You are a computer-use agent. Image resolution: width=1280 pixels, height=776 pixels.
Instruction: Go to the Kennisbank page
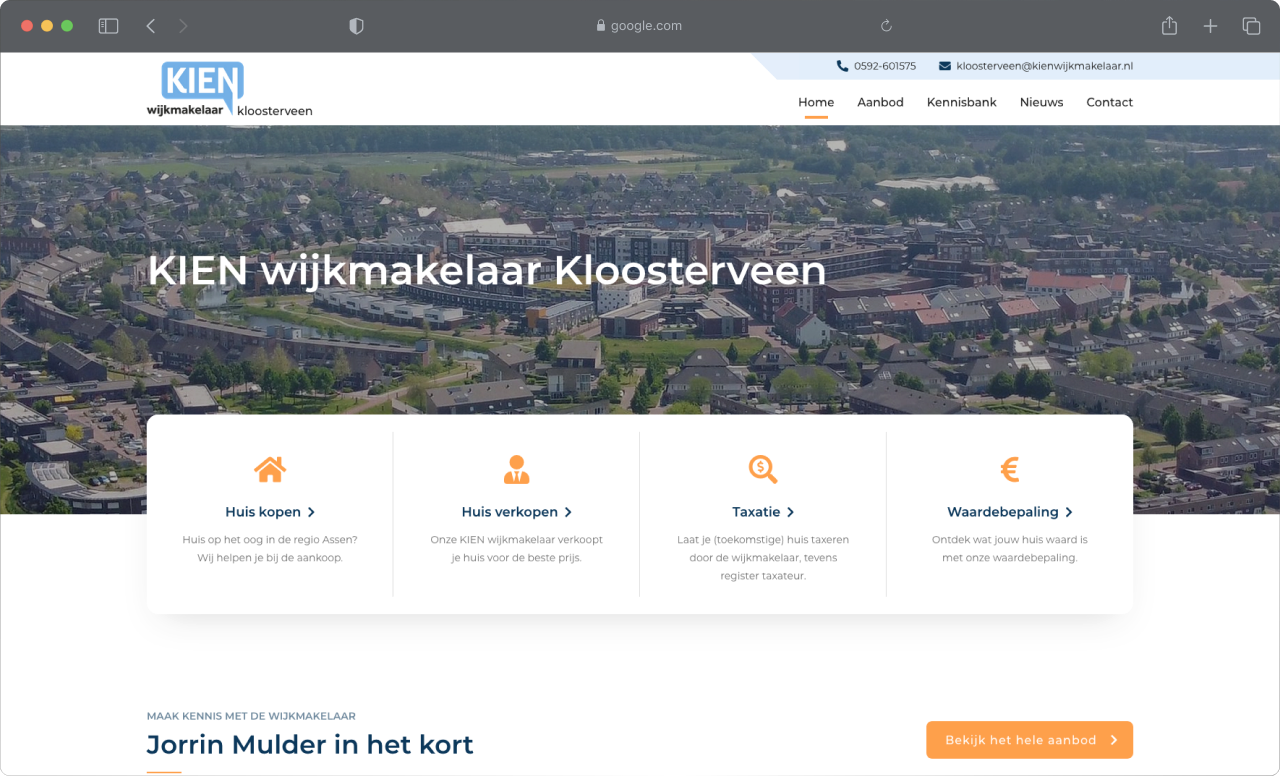961,102
